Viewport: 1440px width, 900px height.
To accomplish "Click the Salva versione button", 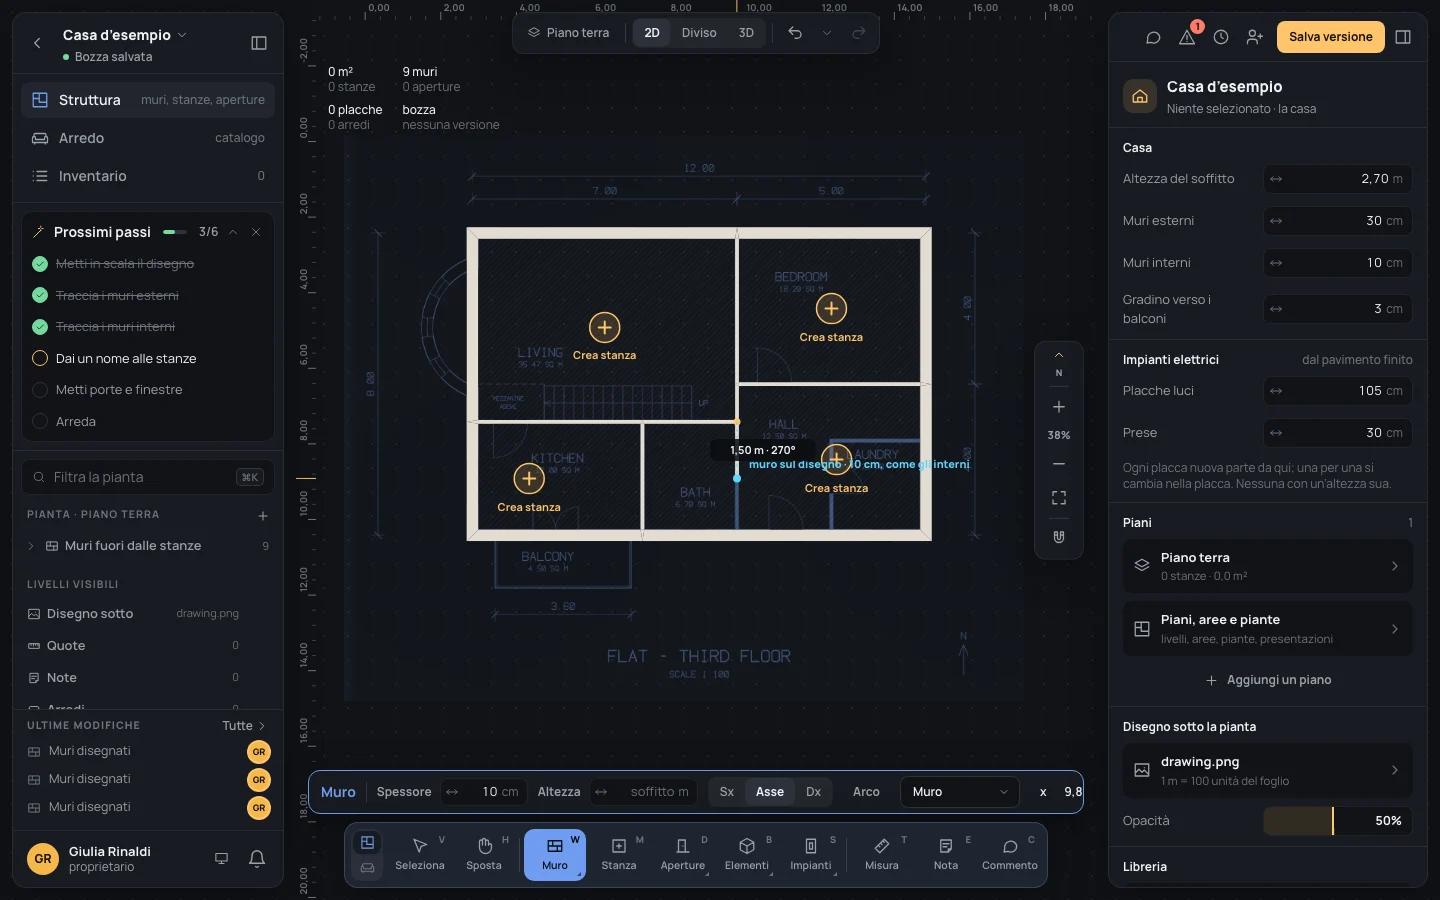I will [x=1331, y=37].
